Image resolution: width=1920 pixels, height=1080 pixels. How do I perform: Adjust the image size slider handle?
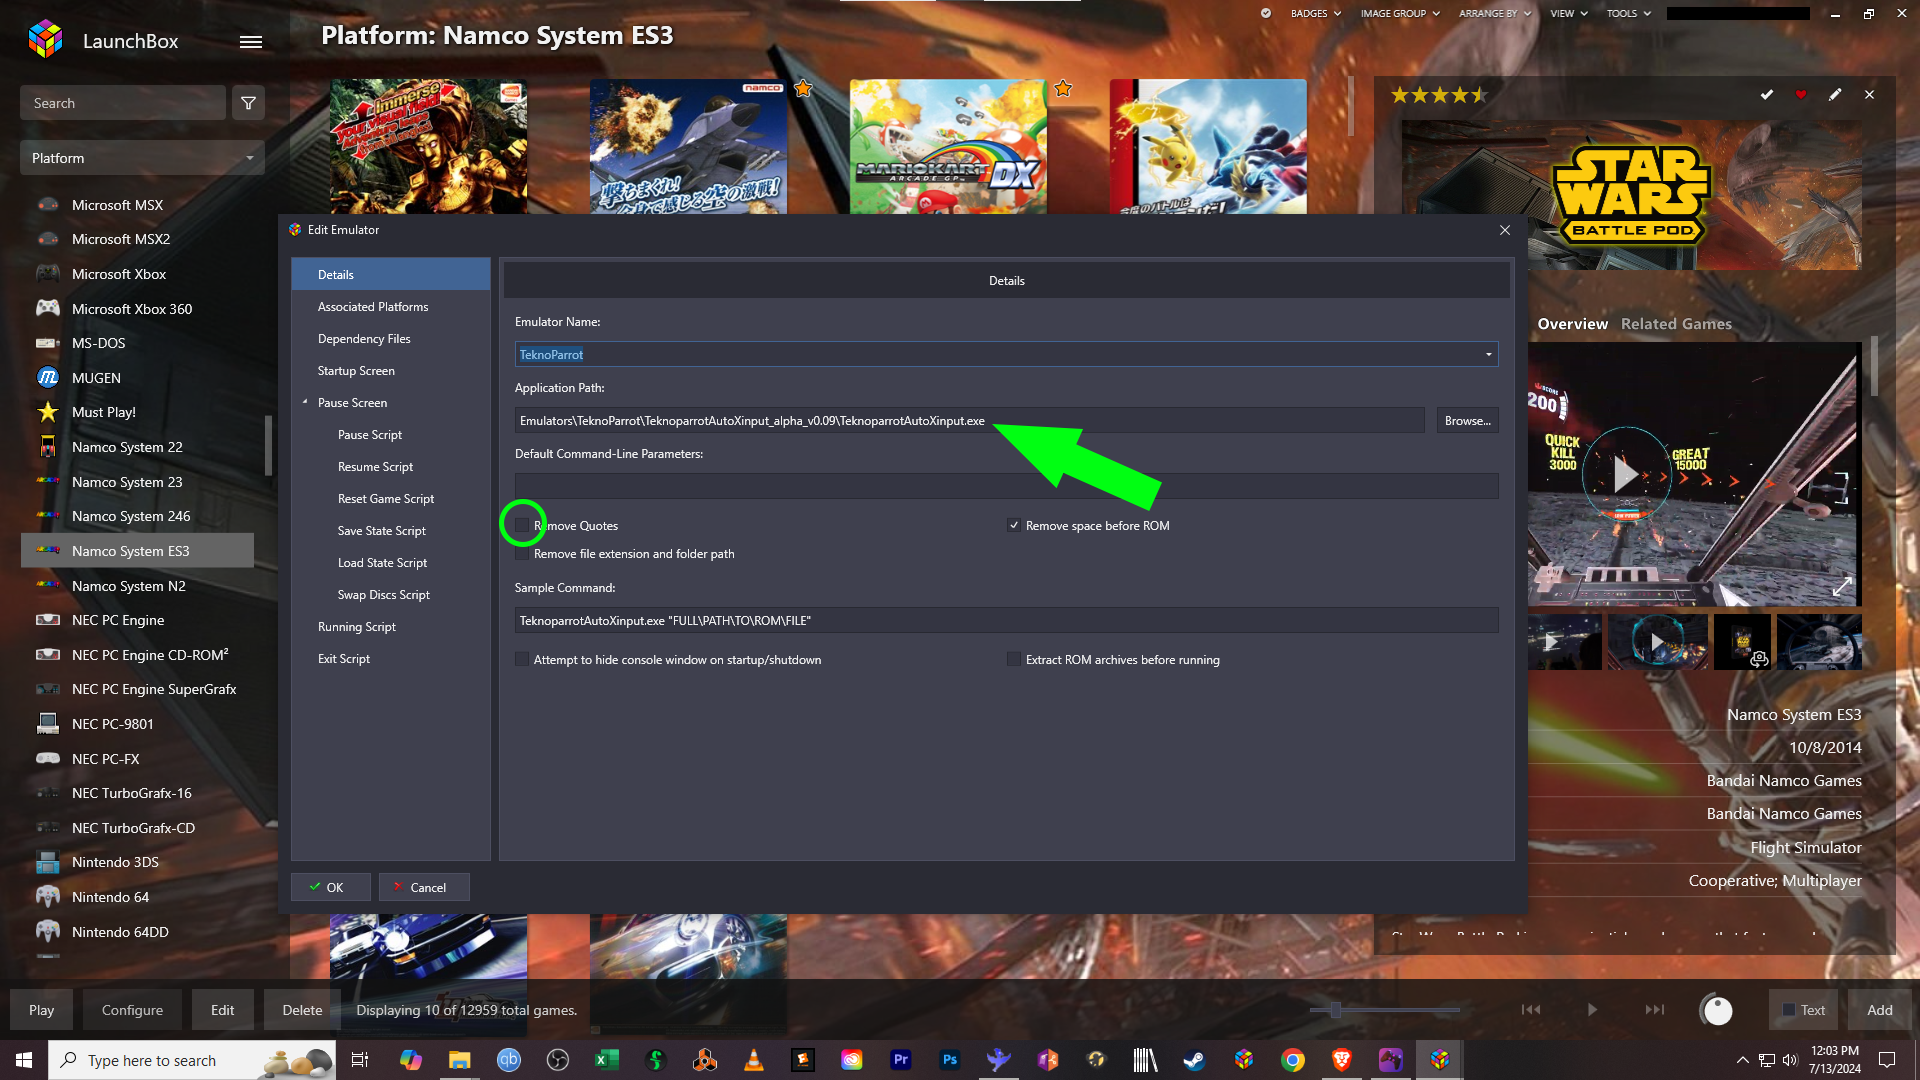(1335, 1010)
